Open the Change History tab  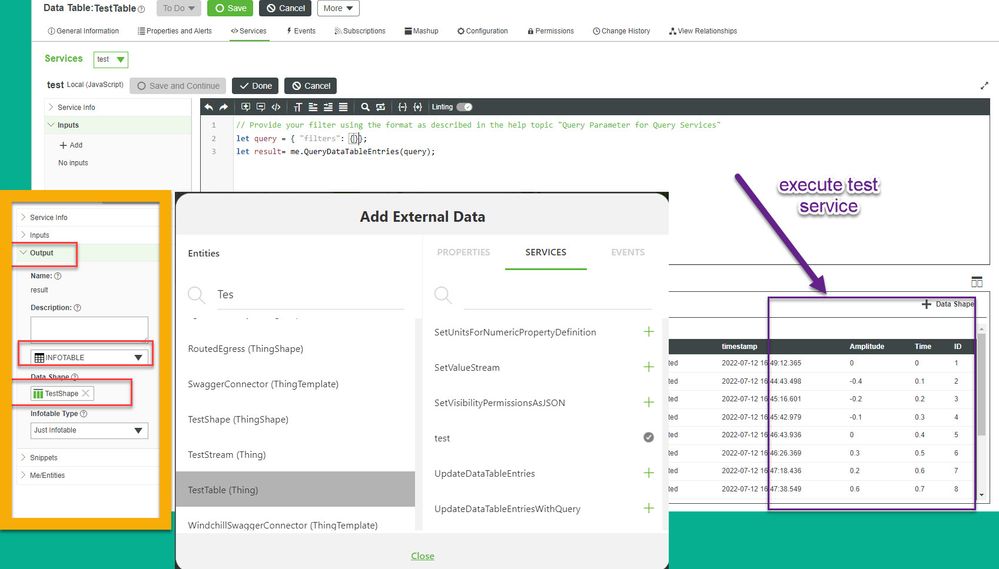[x=622, y=31]
